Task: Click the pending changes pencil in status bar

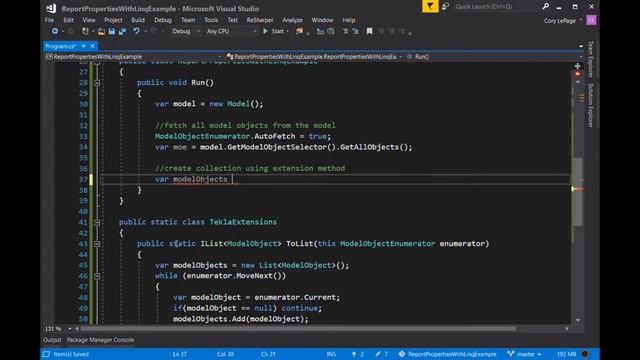Action: [378, 354]
